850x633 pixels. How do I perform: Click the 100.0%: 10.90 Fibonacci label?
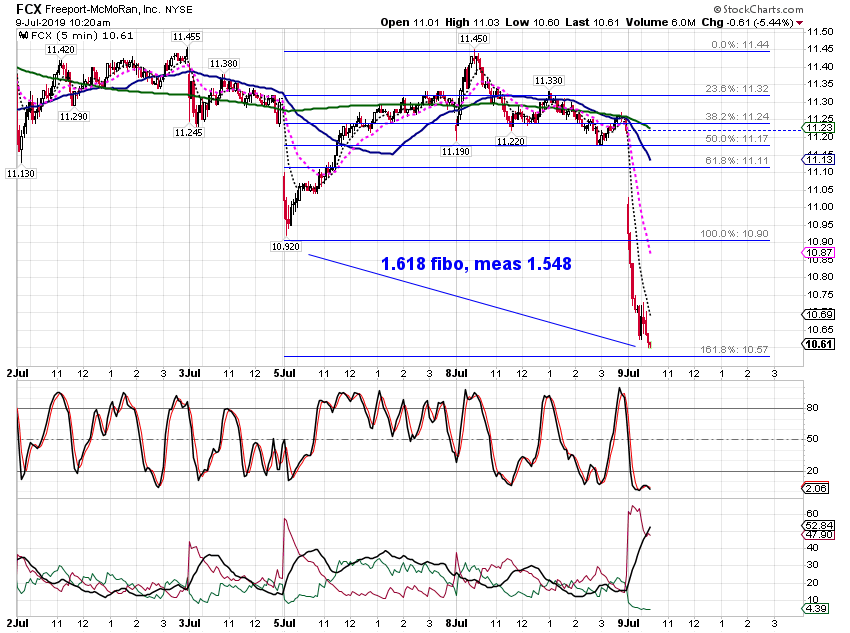735,234
